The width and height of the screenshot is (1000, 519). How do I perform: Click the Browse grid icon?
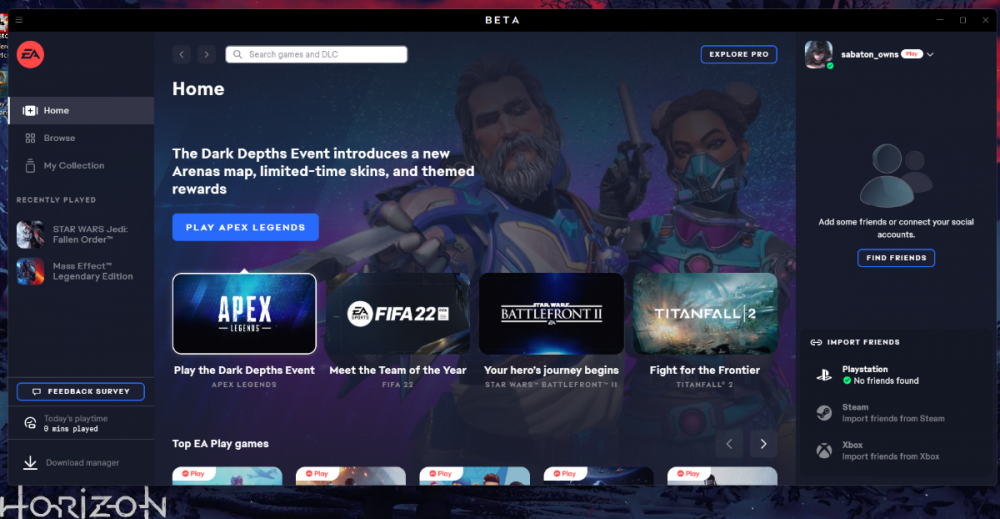(30, 138)
